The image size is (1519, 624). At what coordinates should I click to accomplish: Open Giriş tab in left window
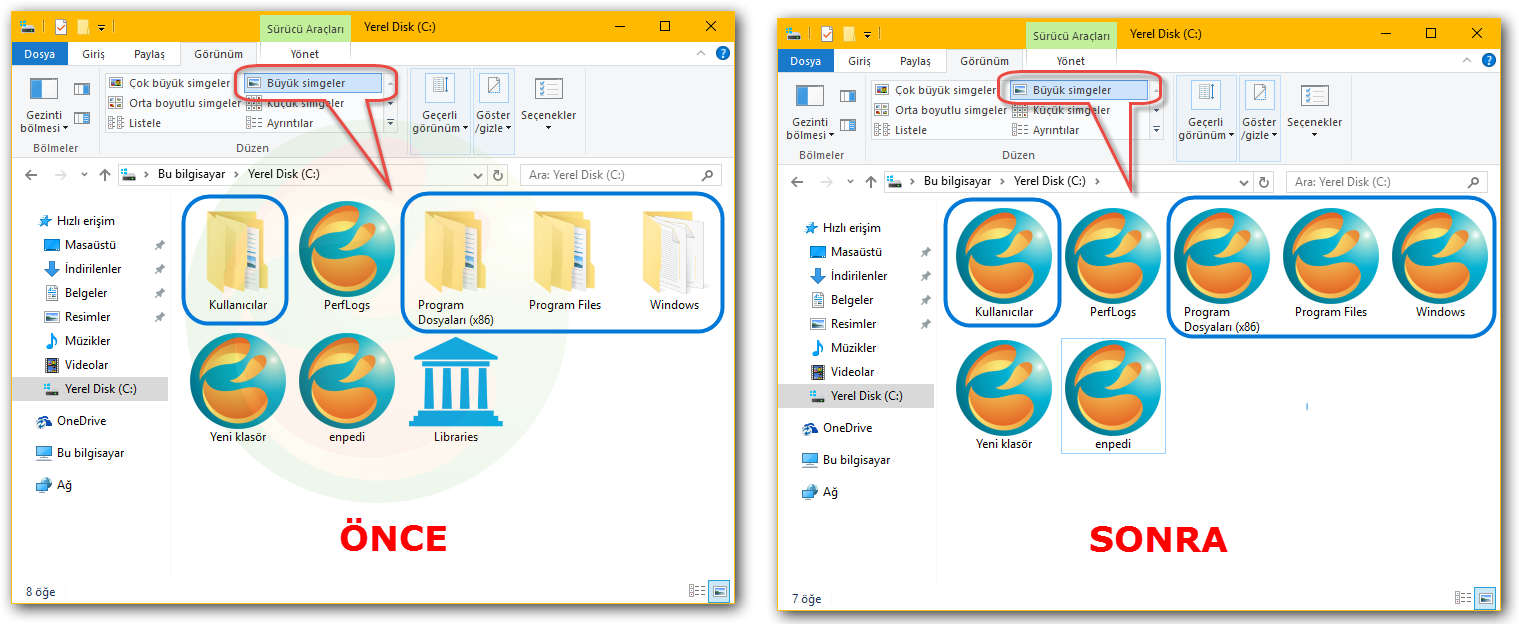point(94,54)
